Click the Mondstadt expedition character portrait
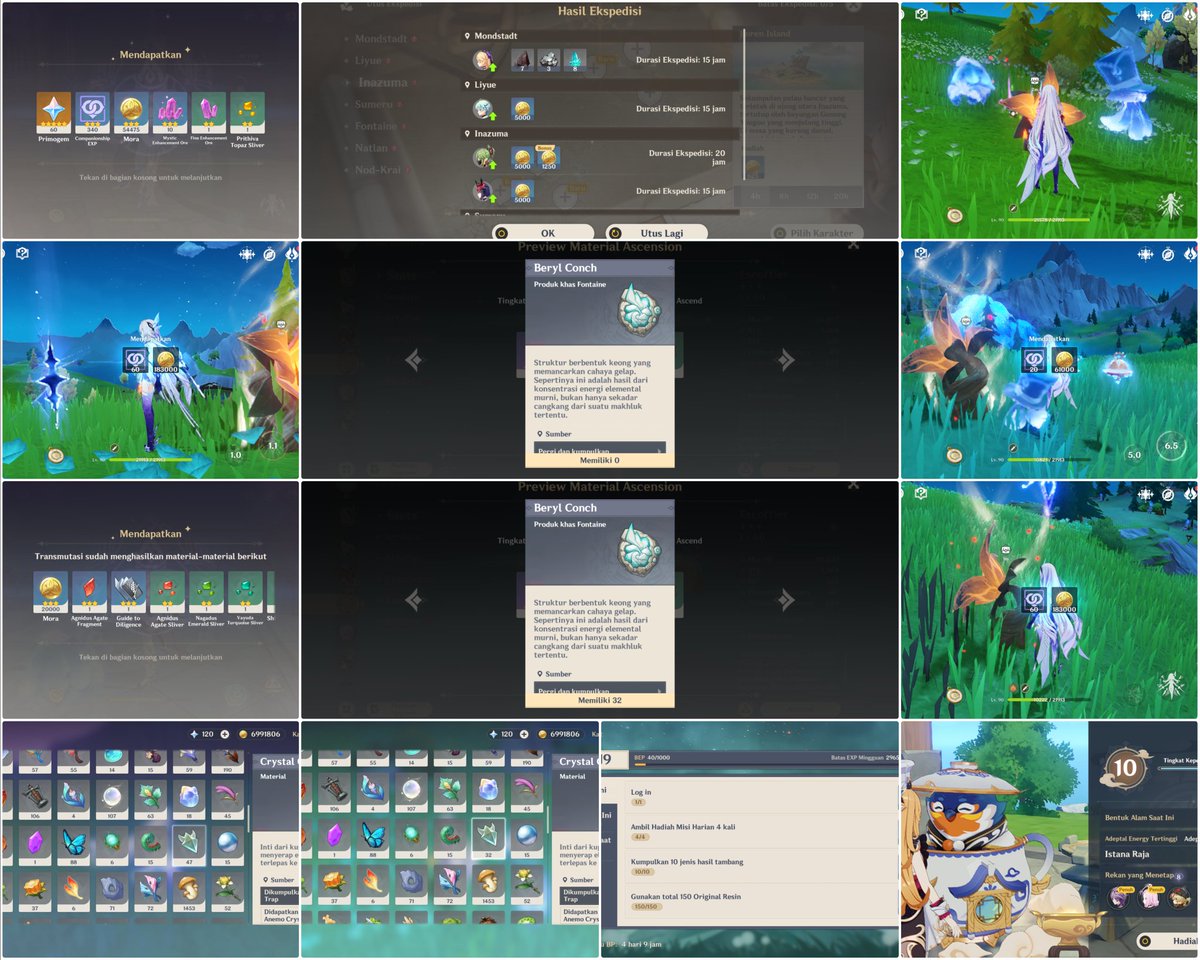 (x=484, y=60)
